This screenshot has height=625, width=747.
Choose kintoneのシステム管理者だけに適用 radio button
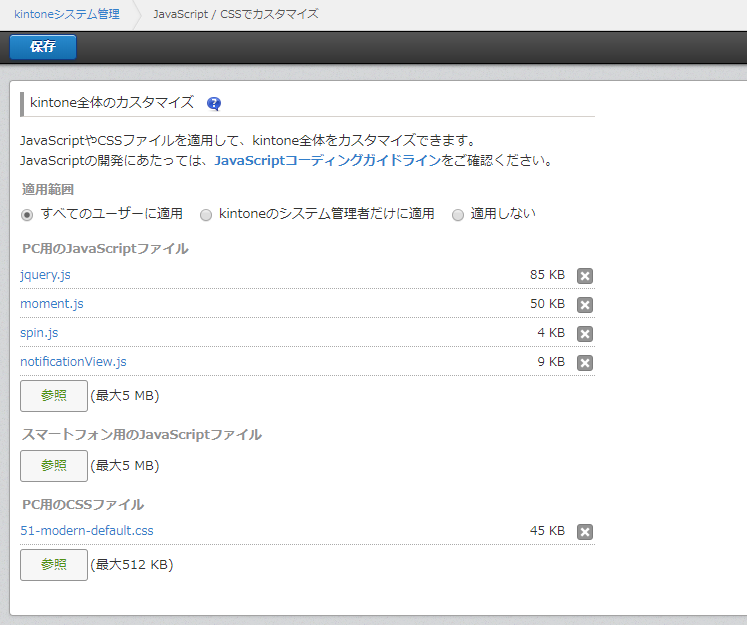click(206, 215)
